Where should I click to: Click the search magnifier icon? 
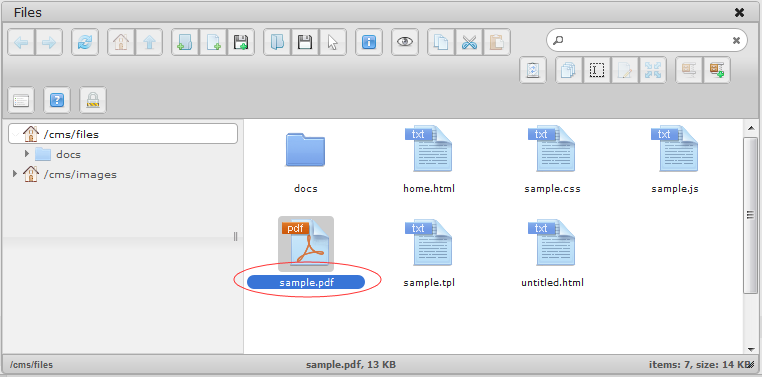point(558,40)
